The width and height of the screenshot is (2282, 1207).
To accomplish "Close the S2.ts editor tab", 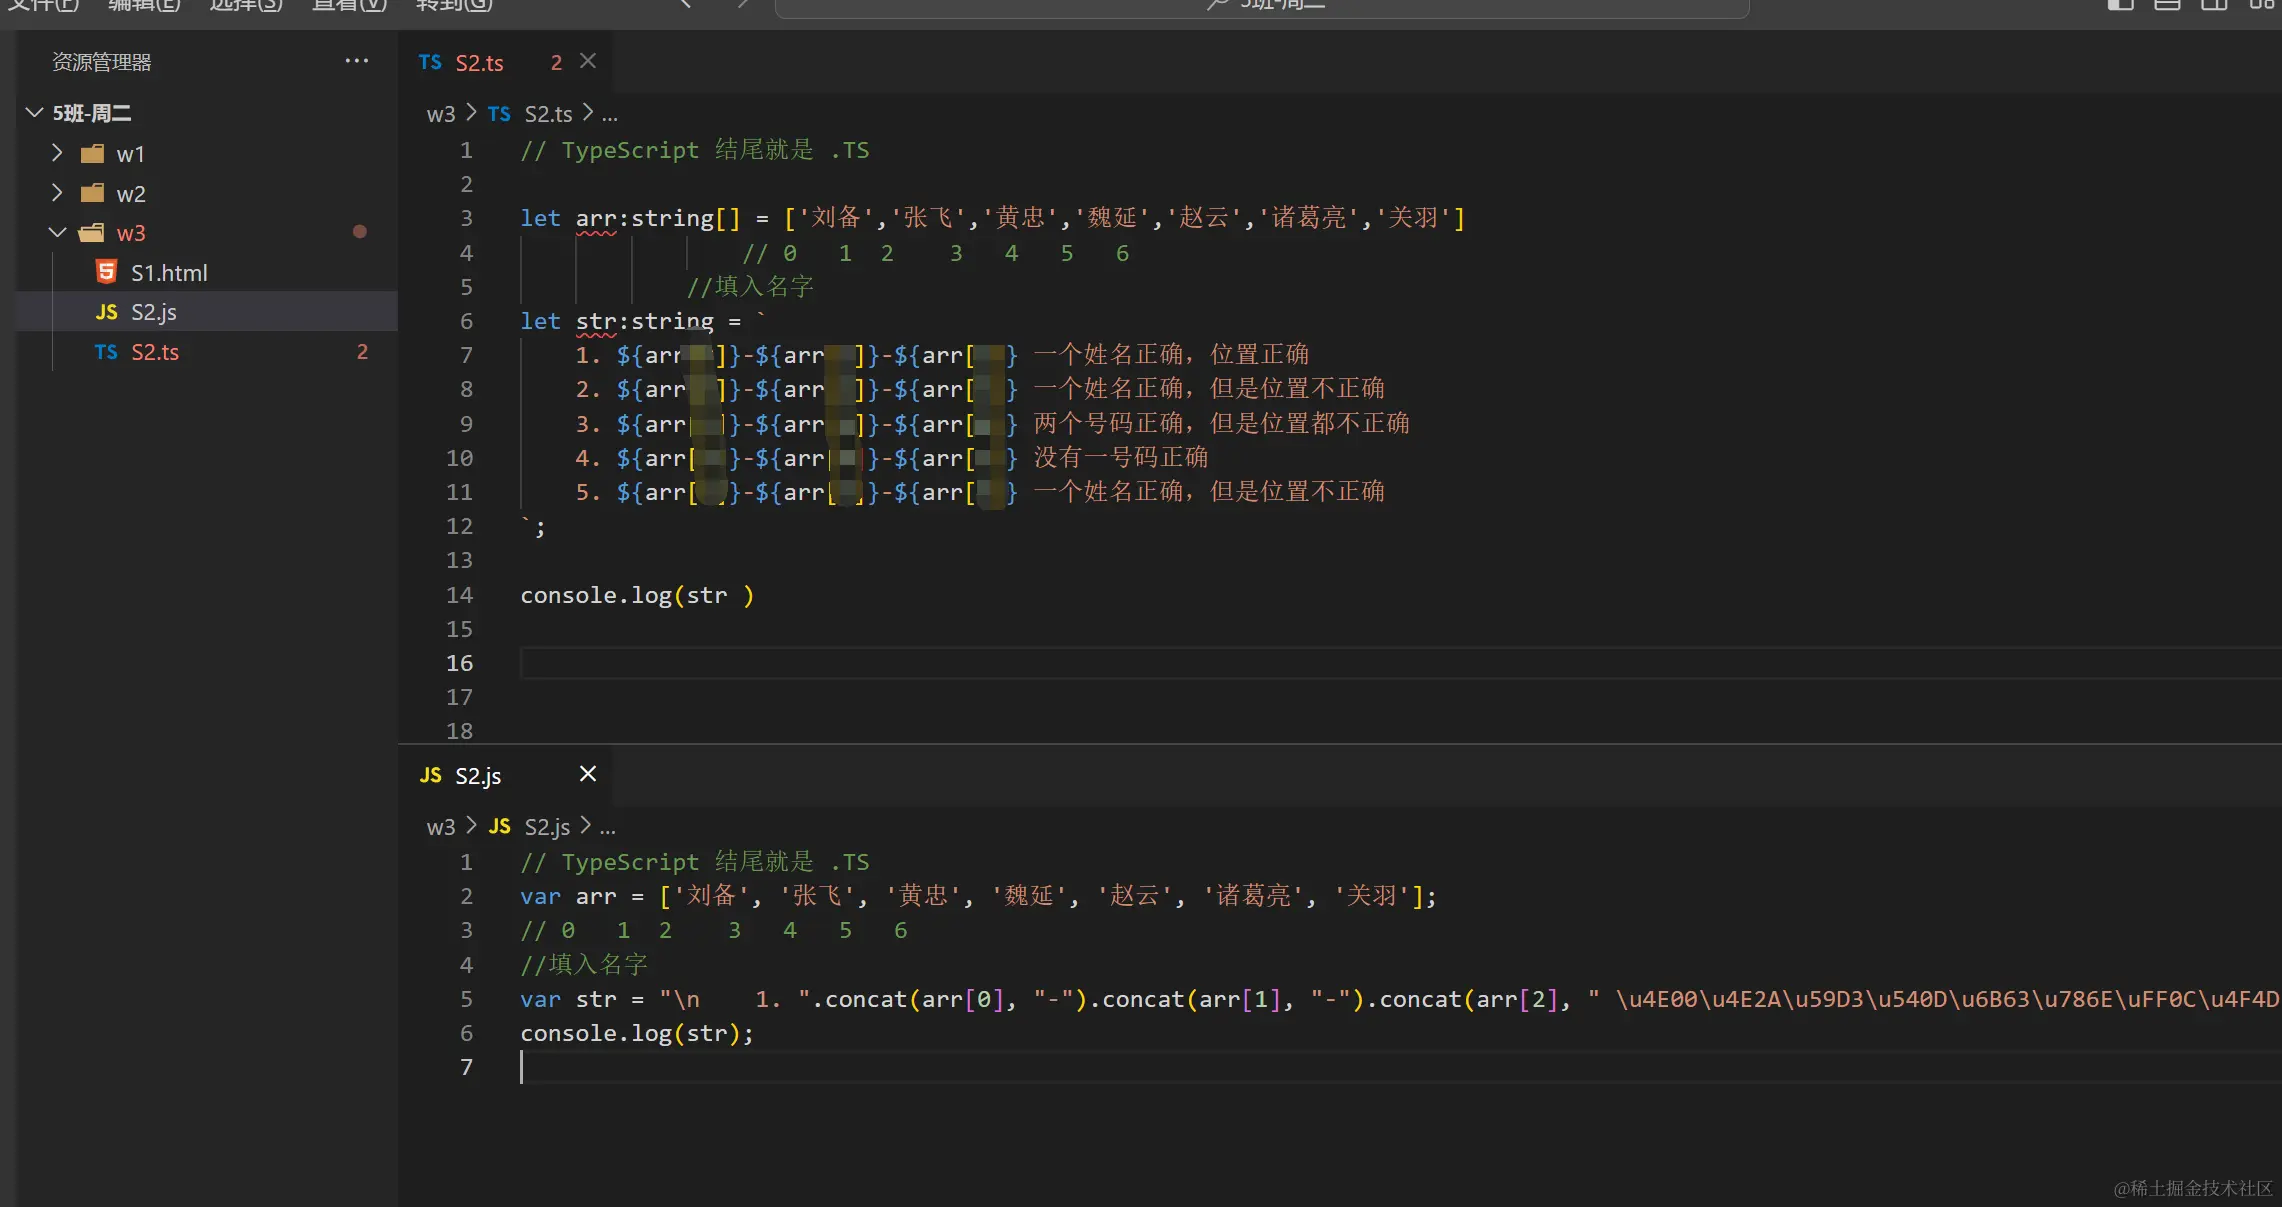I will (588, 61).
